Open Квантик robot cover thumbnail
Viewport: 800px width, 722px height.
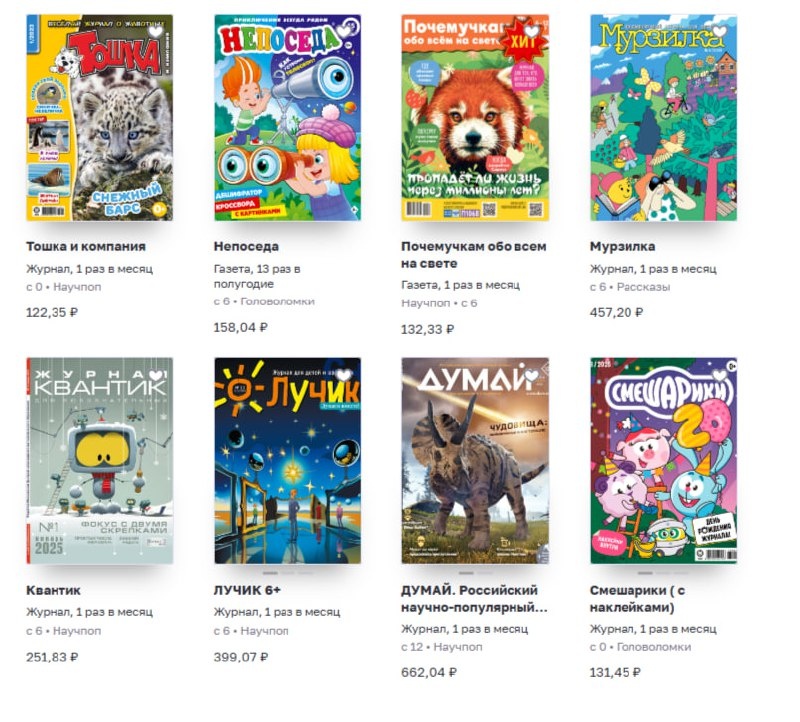click(99, 461)
